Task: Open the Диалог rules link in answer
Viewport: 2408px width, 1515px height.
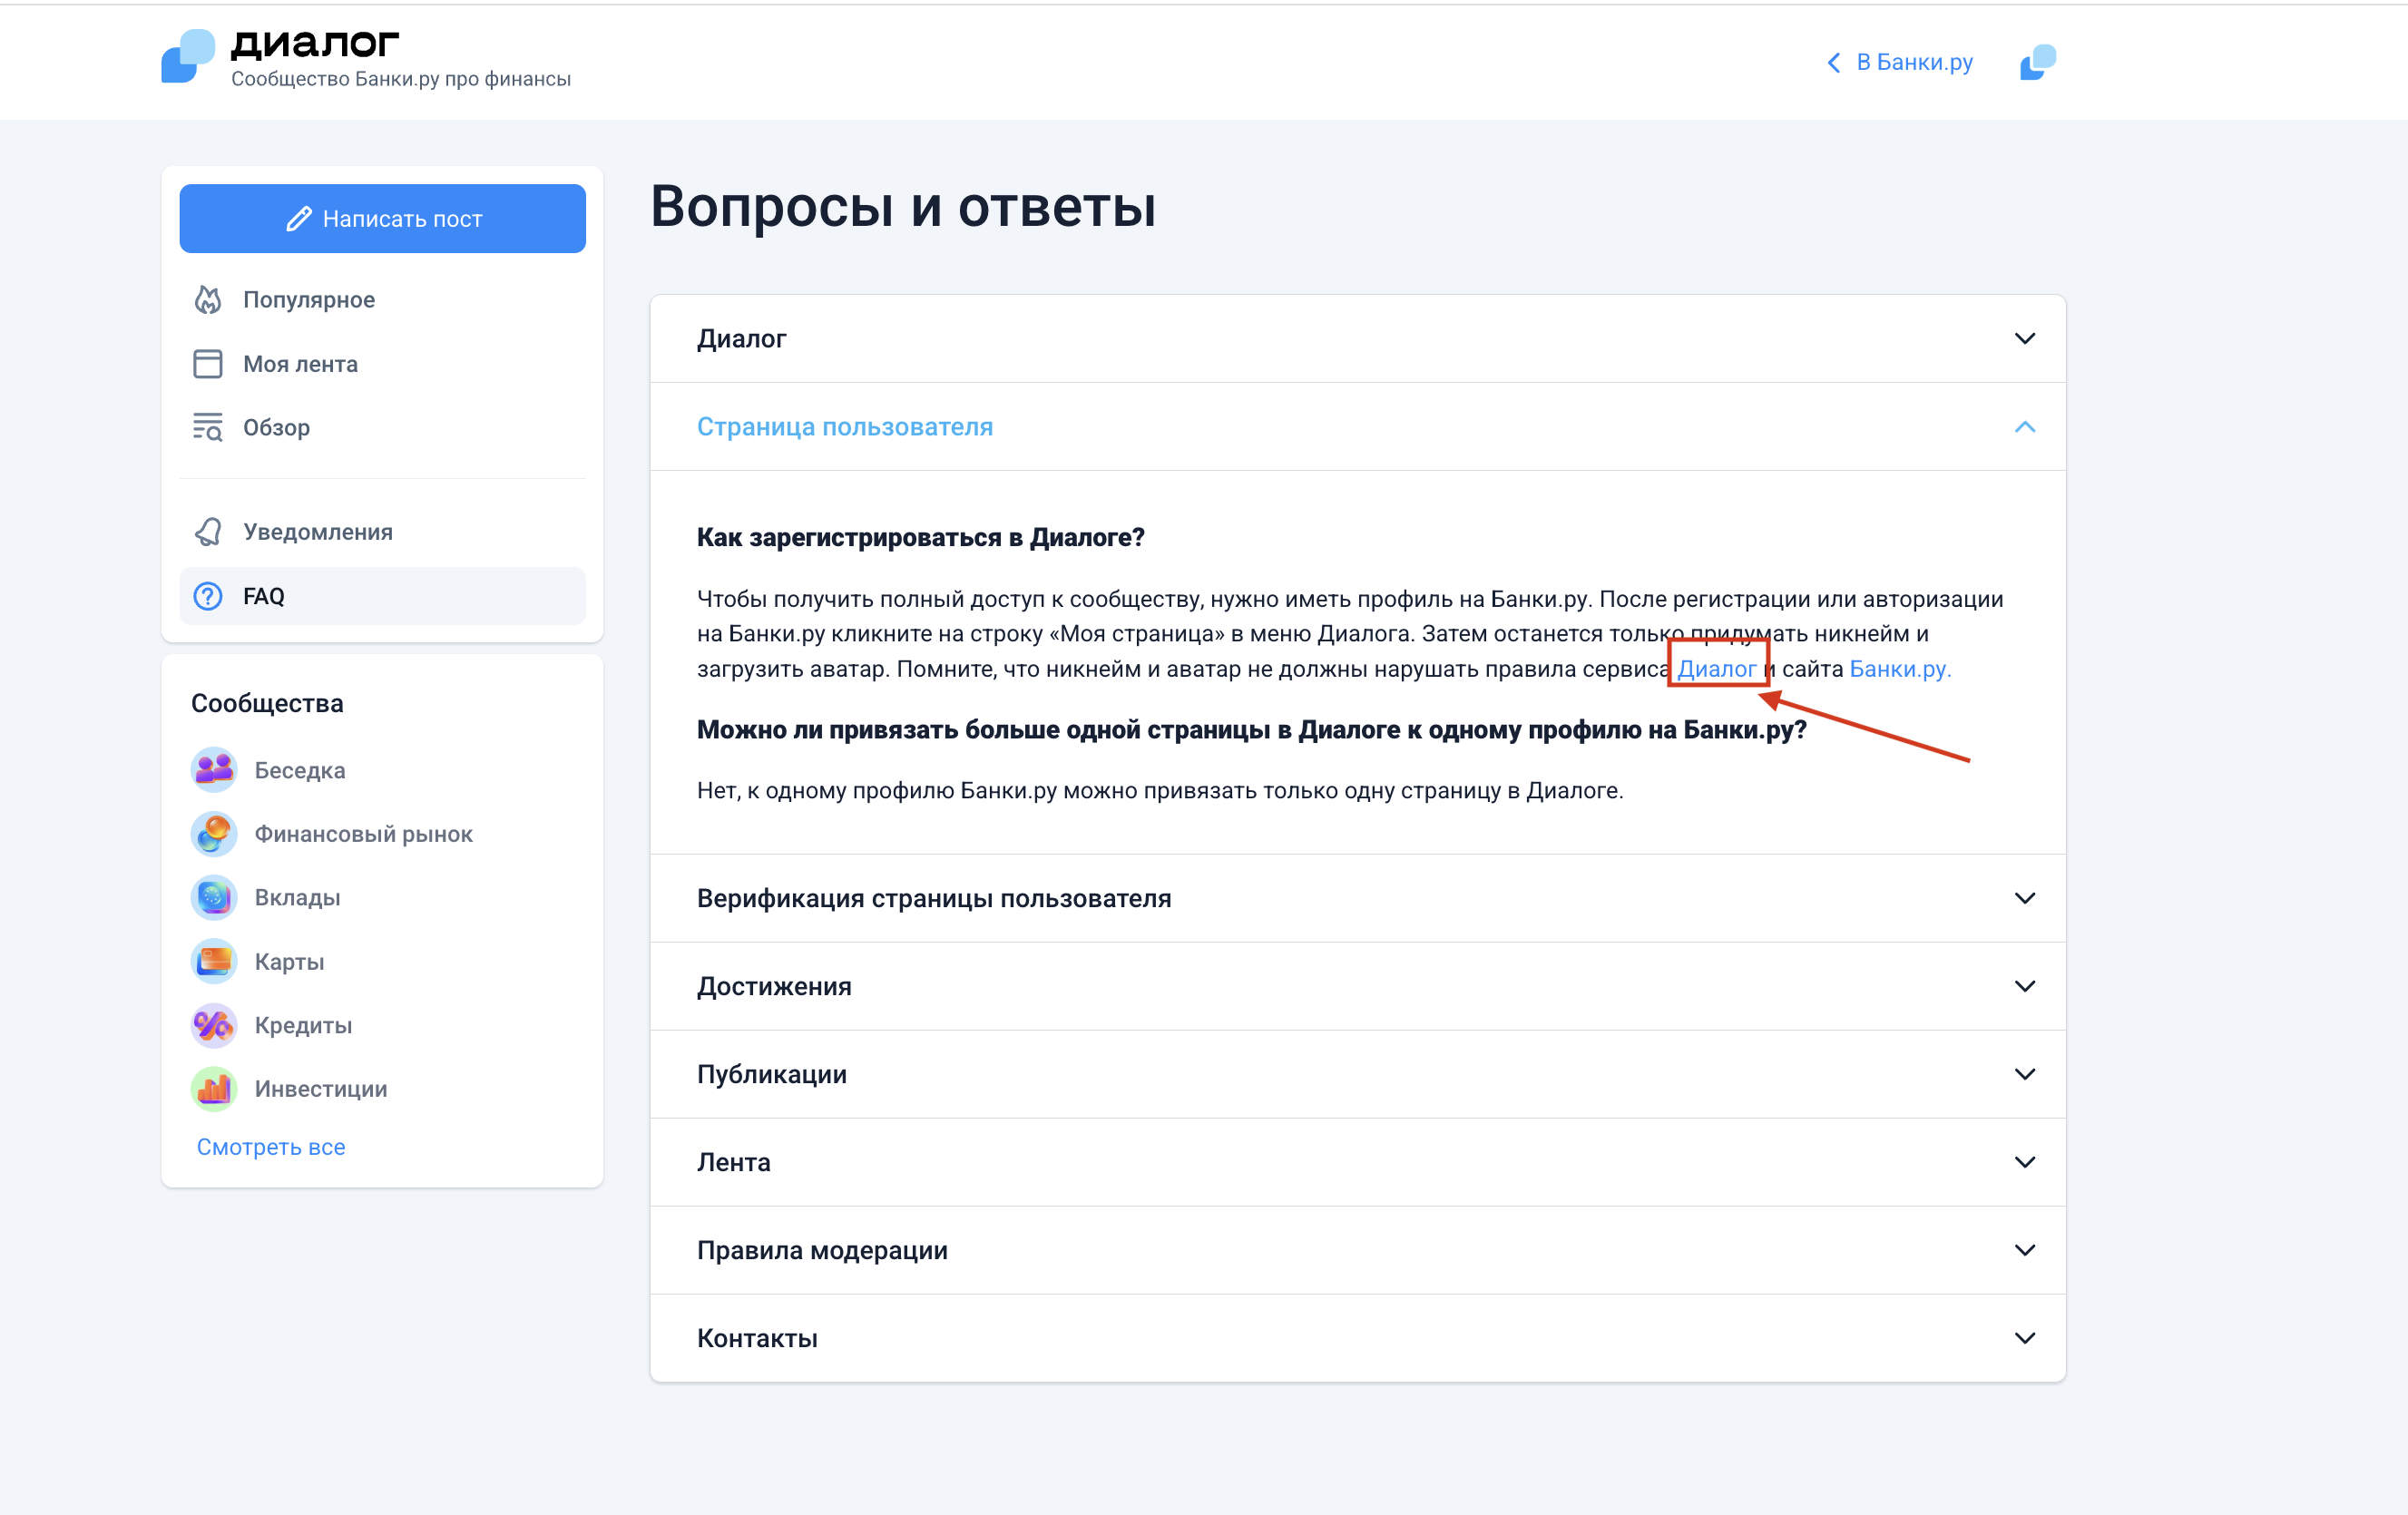Action: click(x=1716, y=669)
